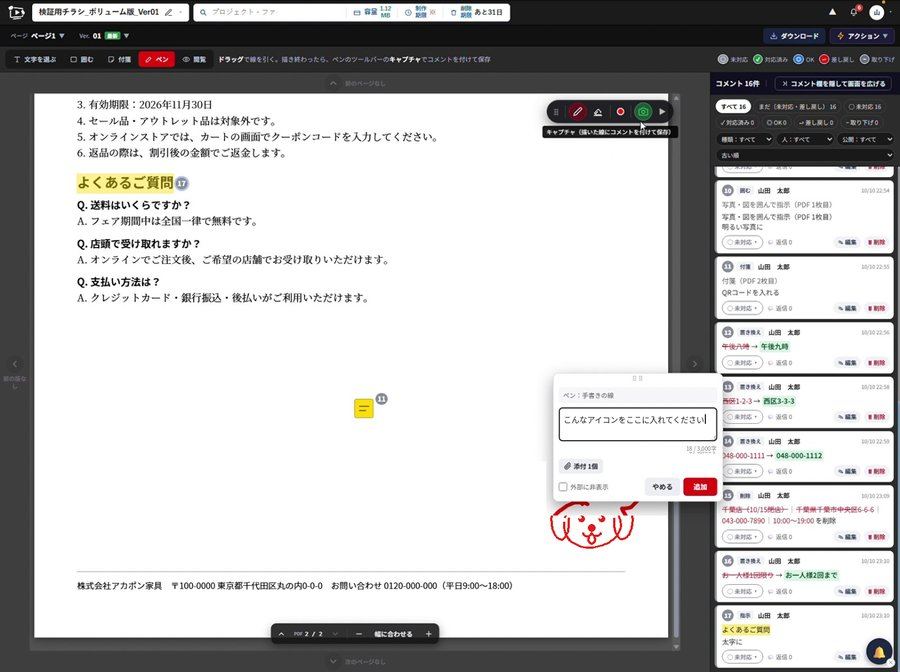900x672 pixels.
Task: Click the ダウンロード button
Action: tap(794, 36)
